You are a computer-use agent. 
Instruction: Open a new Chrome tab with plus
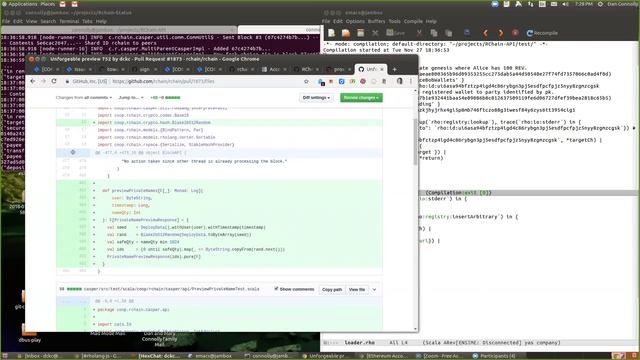pos(394,69)
